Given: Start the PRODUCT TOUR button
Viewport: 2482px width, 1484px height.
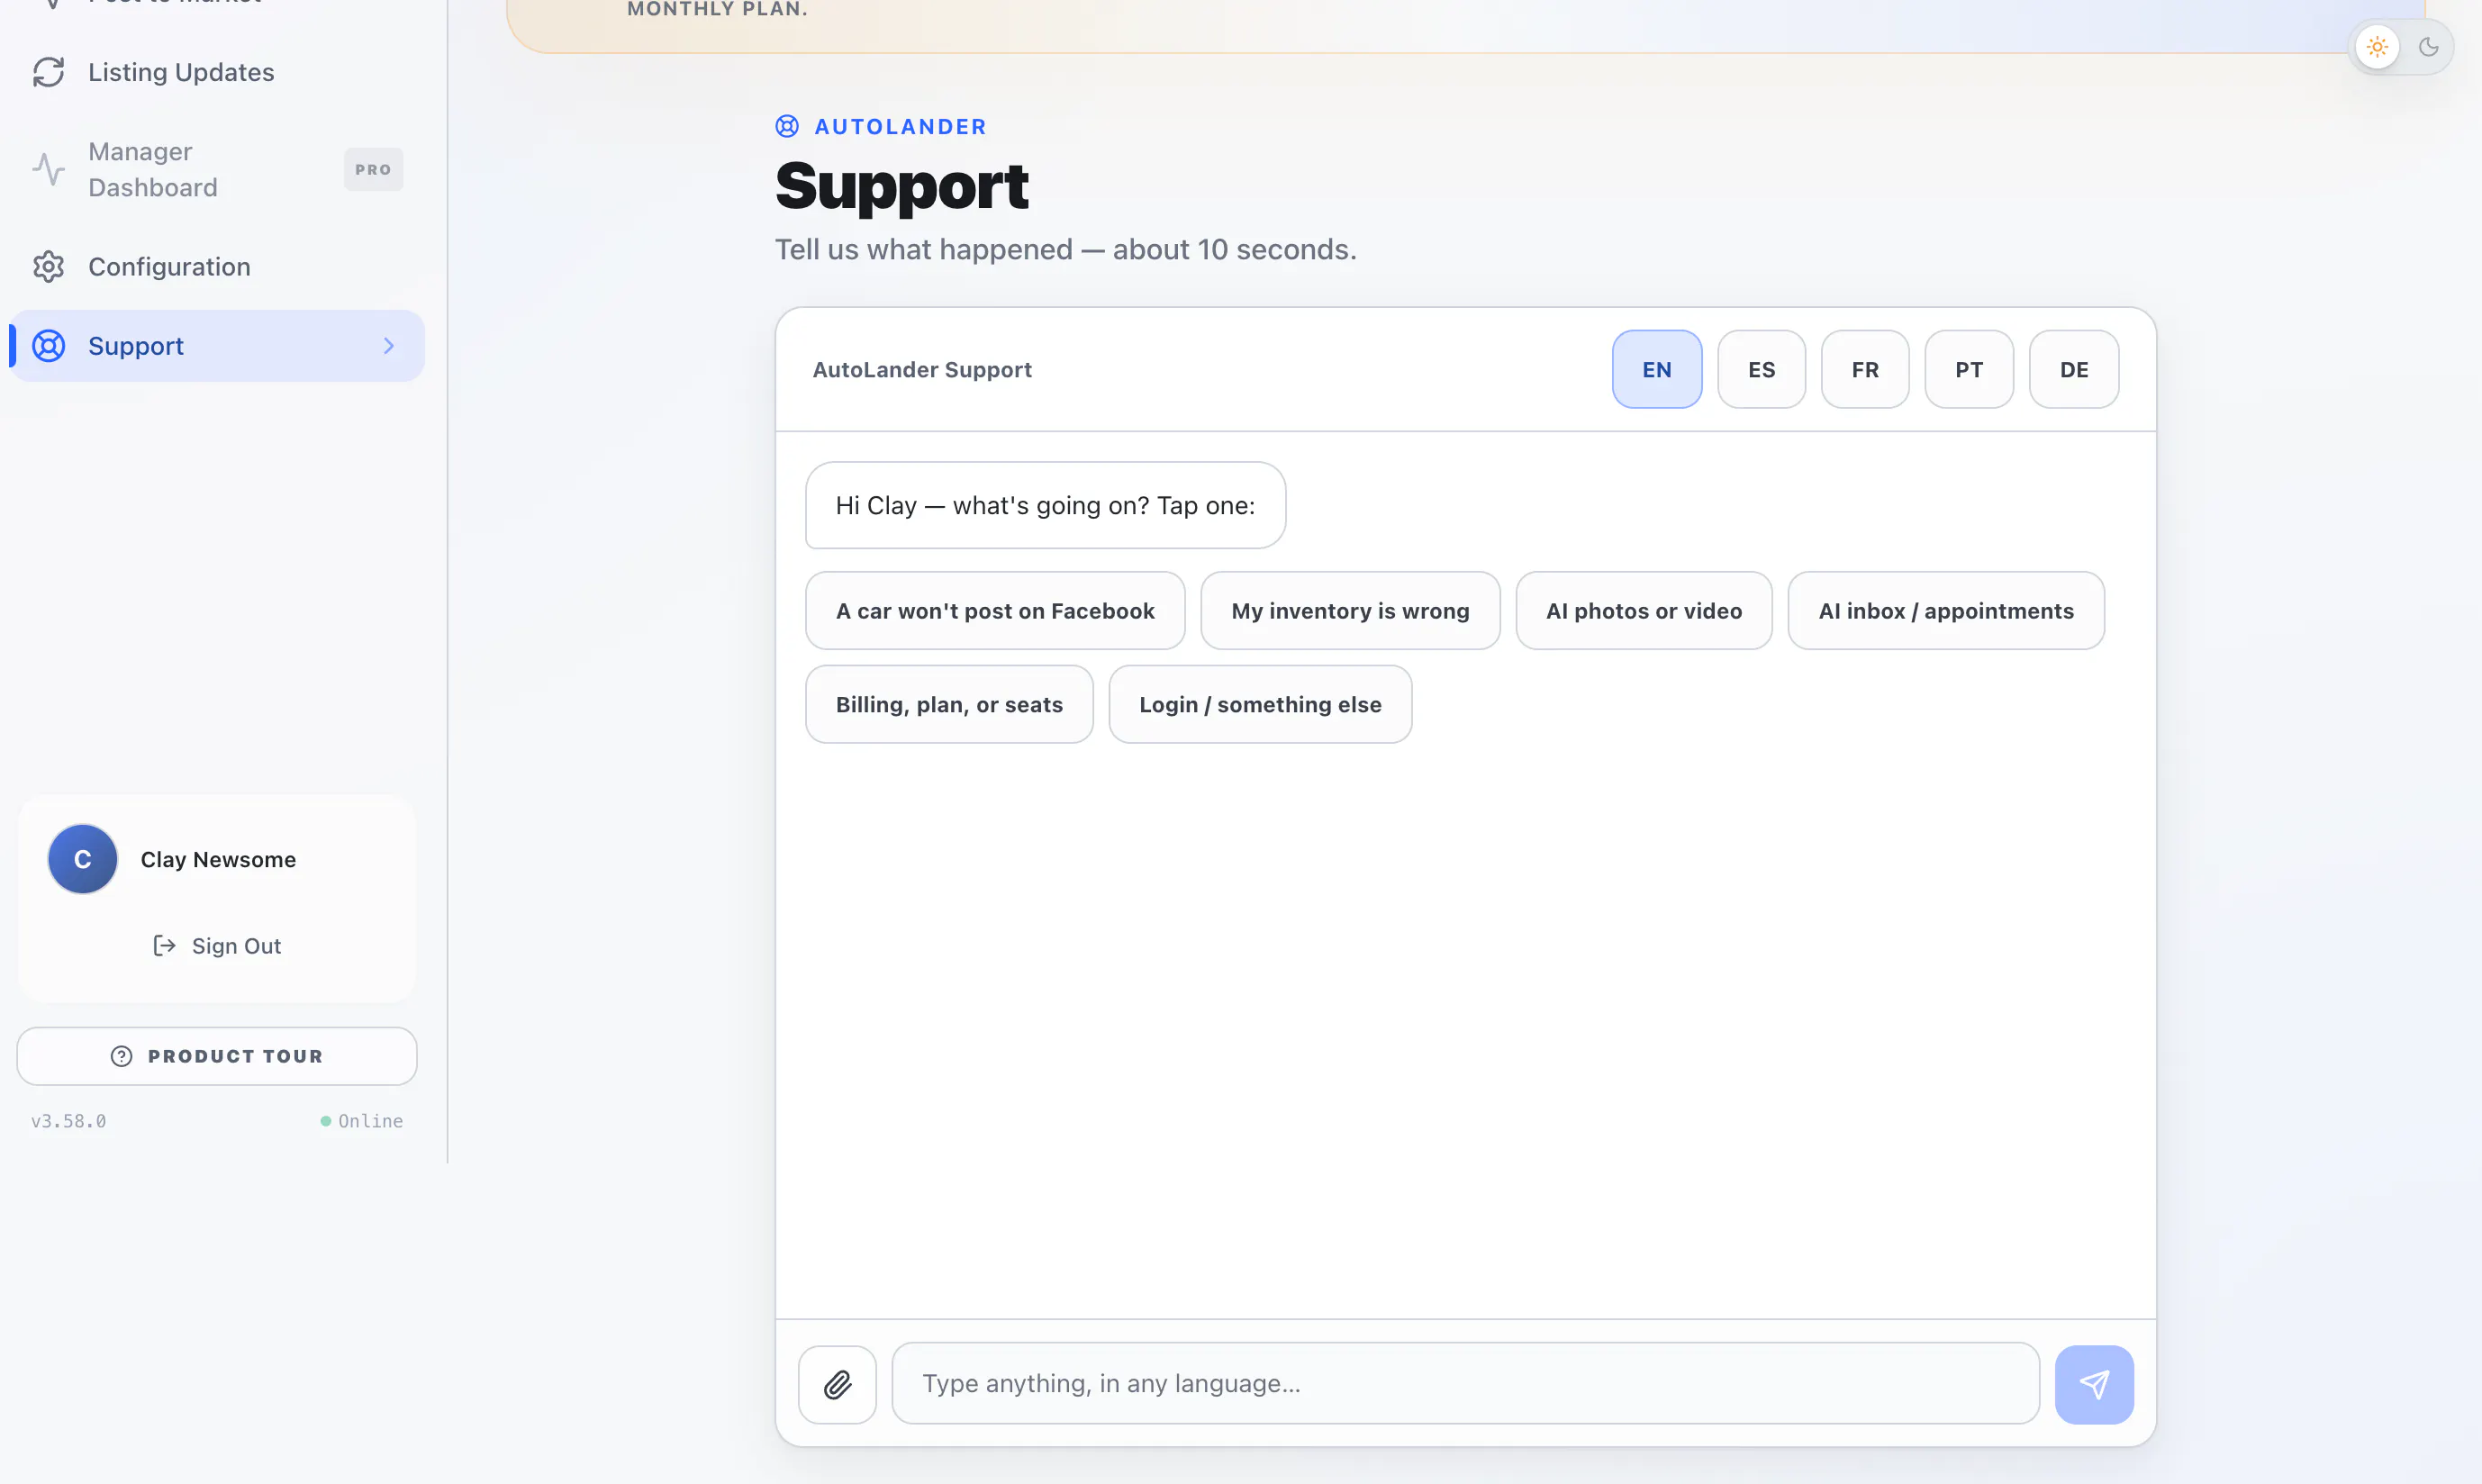Looking at the screenshot, I should 217,1056.
